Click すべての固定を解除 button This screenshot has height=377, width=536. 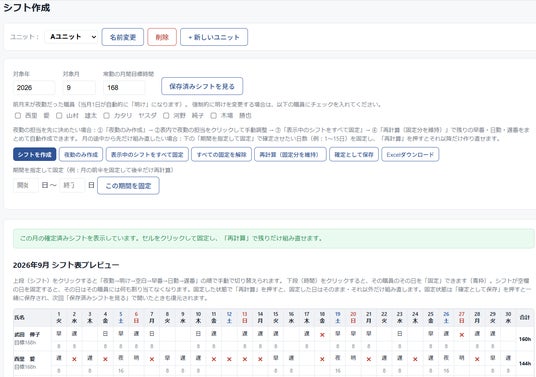tap(222, 154)
